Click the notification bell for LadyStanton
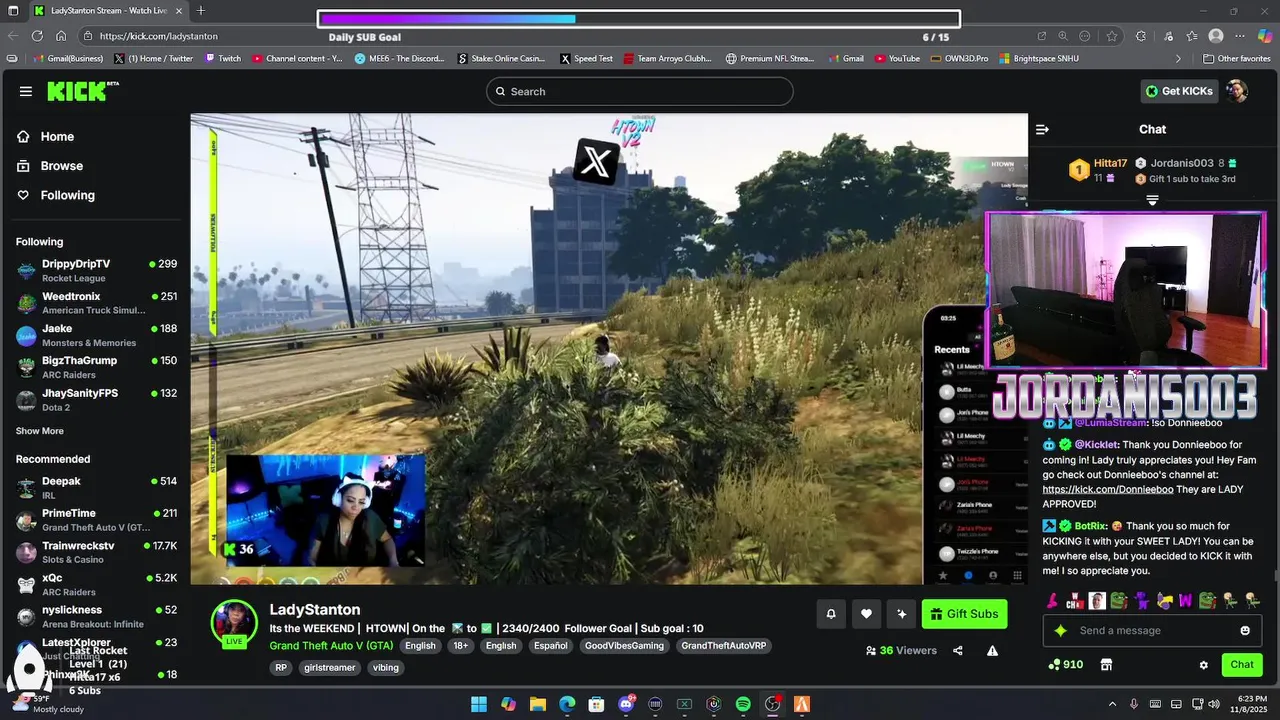This screenshot has height=720, width=1280. click(830, 614)
